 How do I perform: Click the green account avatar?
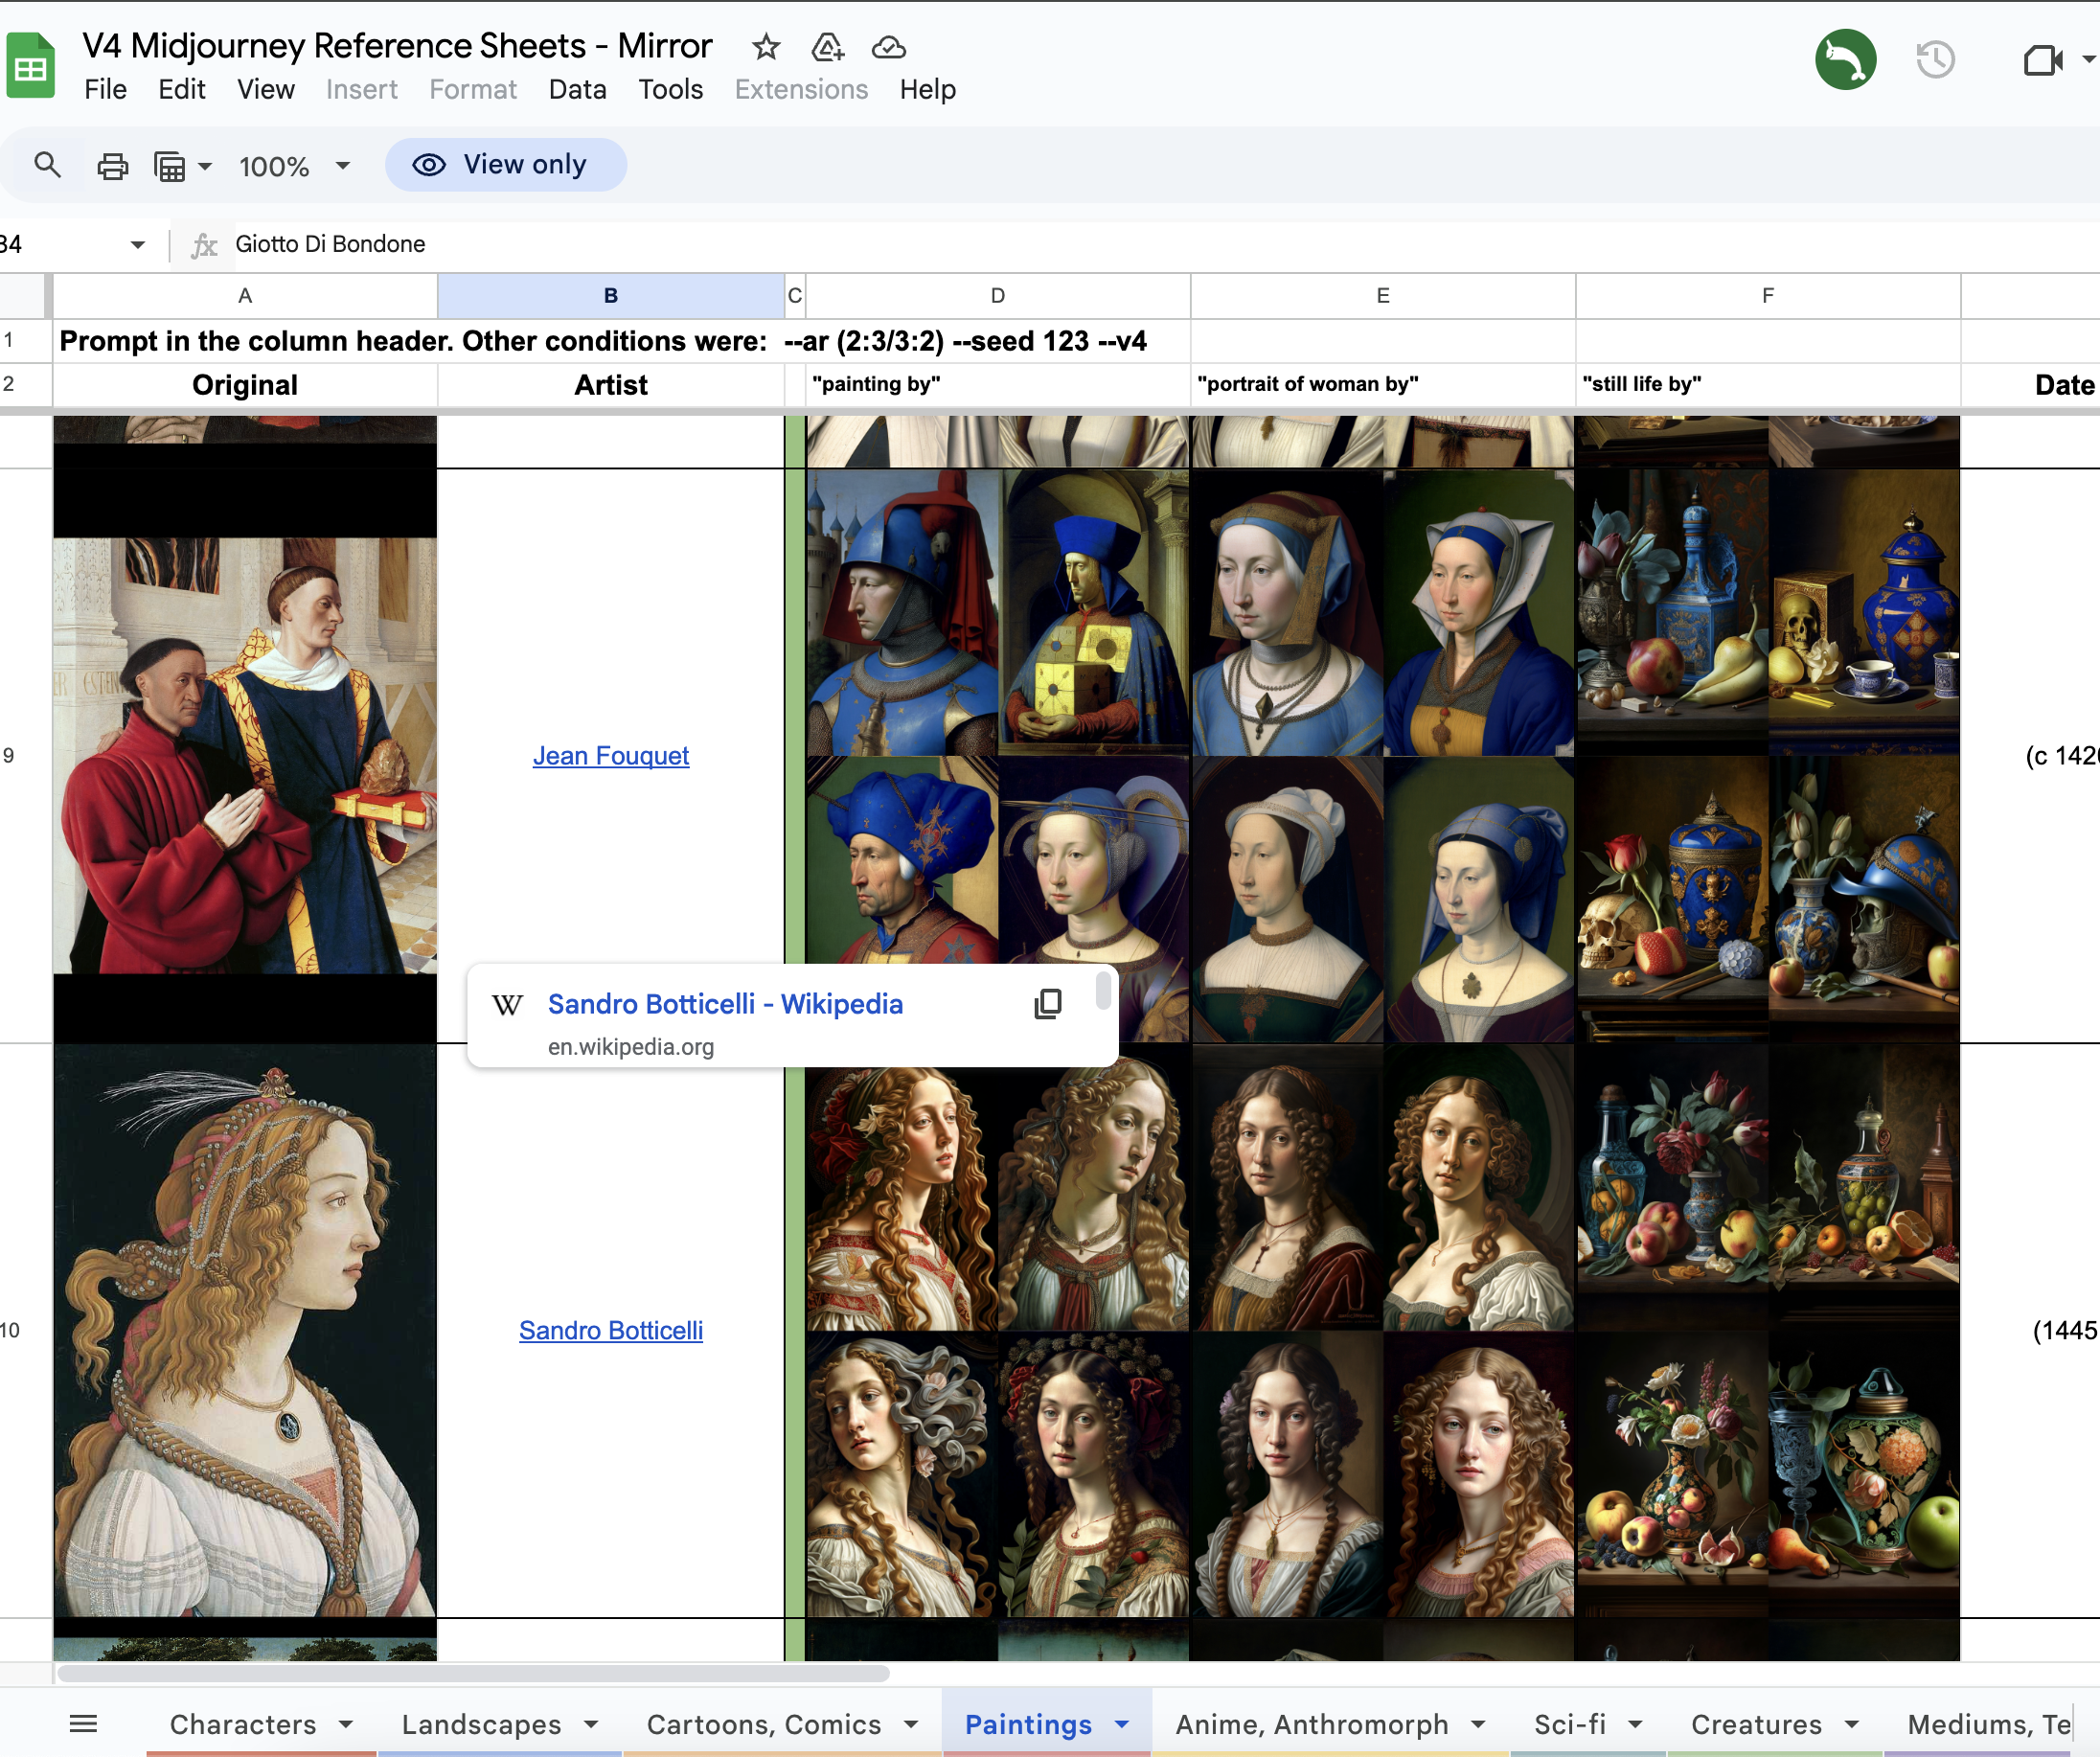[x=1845, y=60]
